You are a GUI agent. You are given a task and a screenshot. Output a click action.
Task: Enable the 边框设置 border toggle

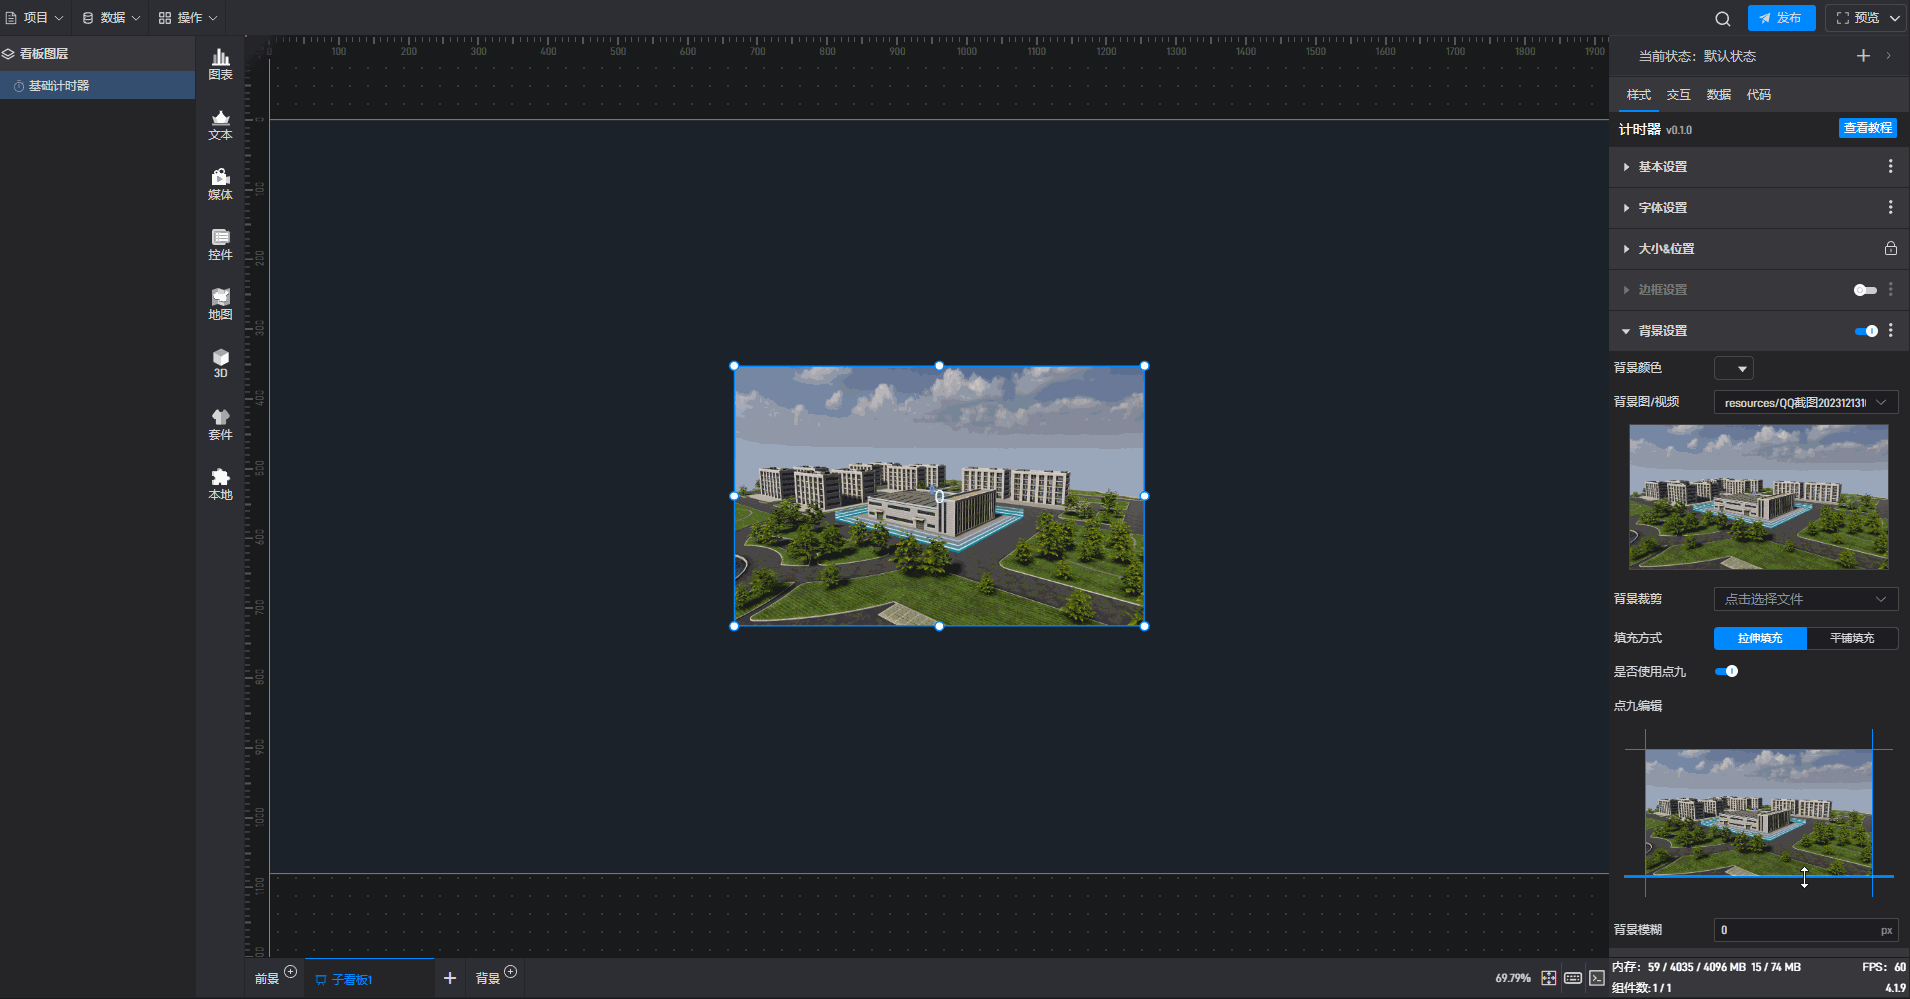point(1864,290)
